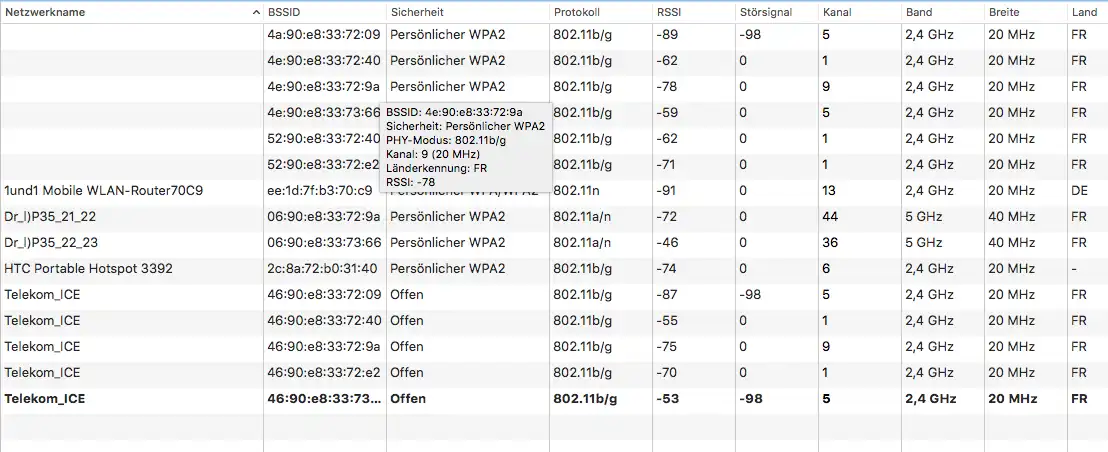Image resolution: width=1108 pixels, height=452 pixels.
Task: Sort by Breite column header
Action: coord(1004,12)
